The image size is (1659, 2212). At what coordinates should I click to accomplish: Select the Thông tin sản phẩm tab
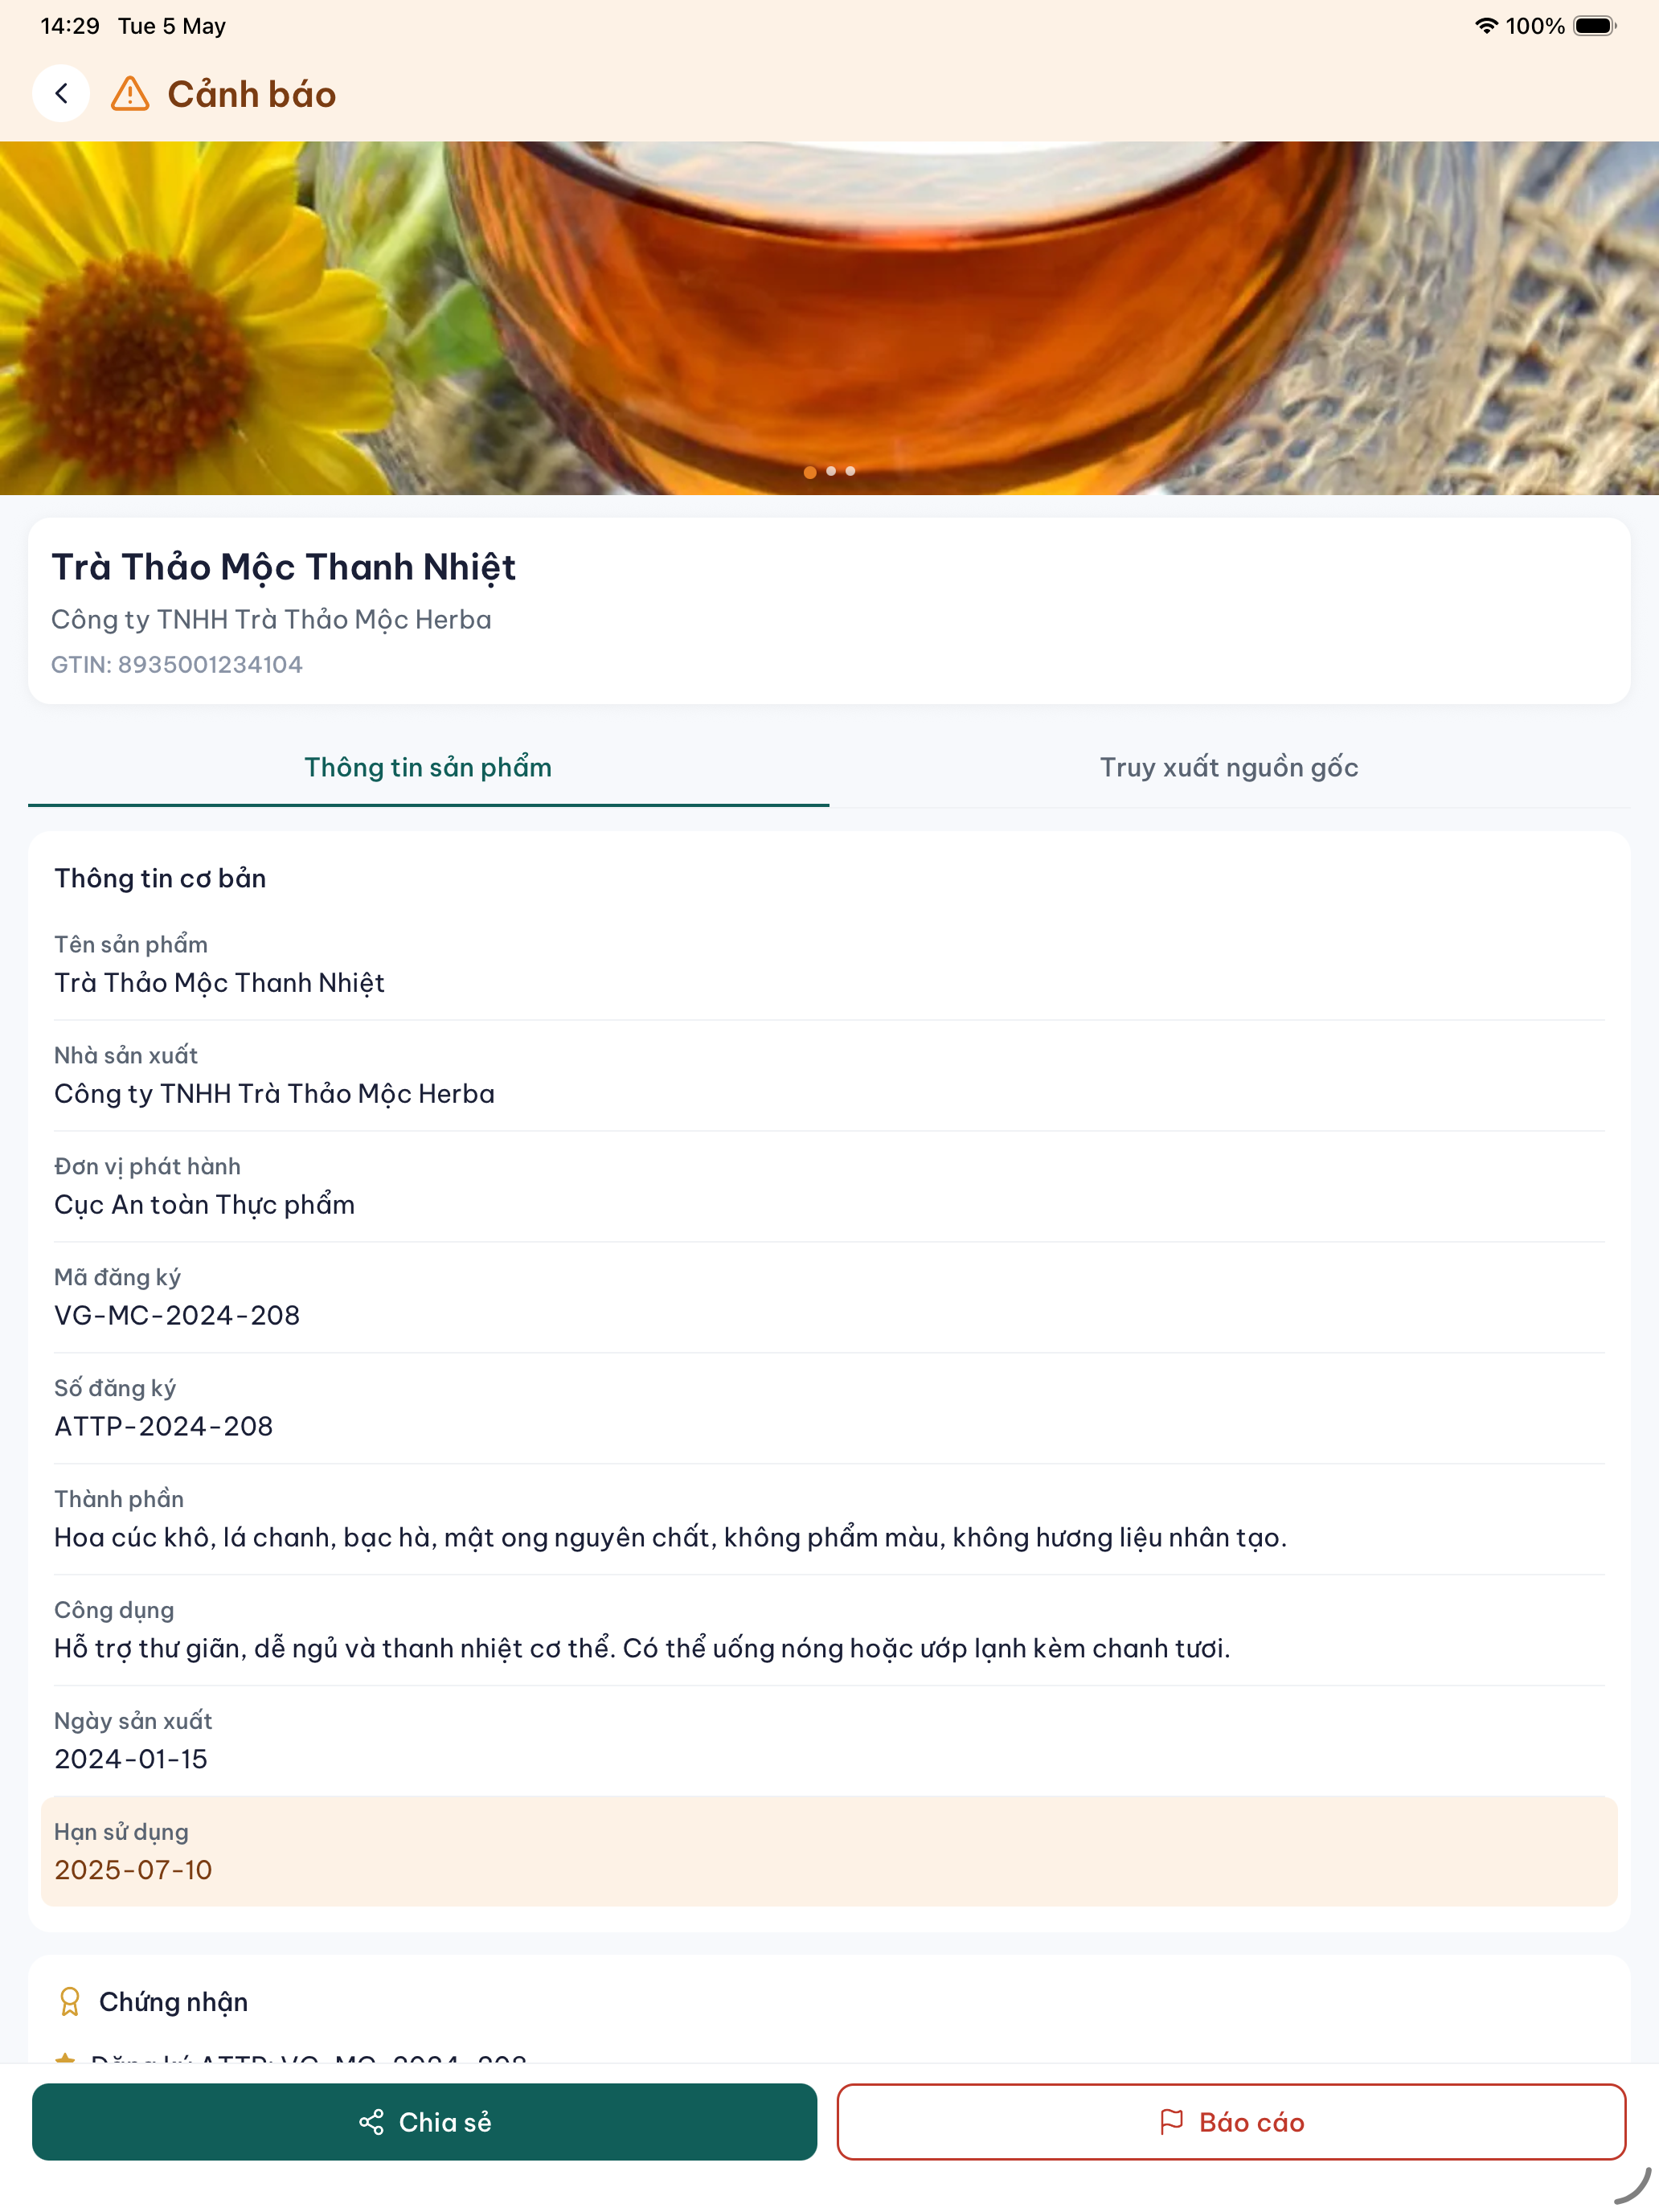[428, 767]
